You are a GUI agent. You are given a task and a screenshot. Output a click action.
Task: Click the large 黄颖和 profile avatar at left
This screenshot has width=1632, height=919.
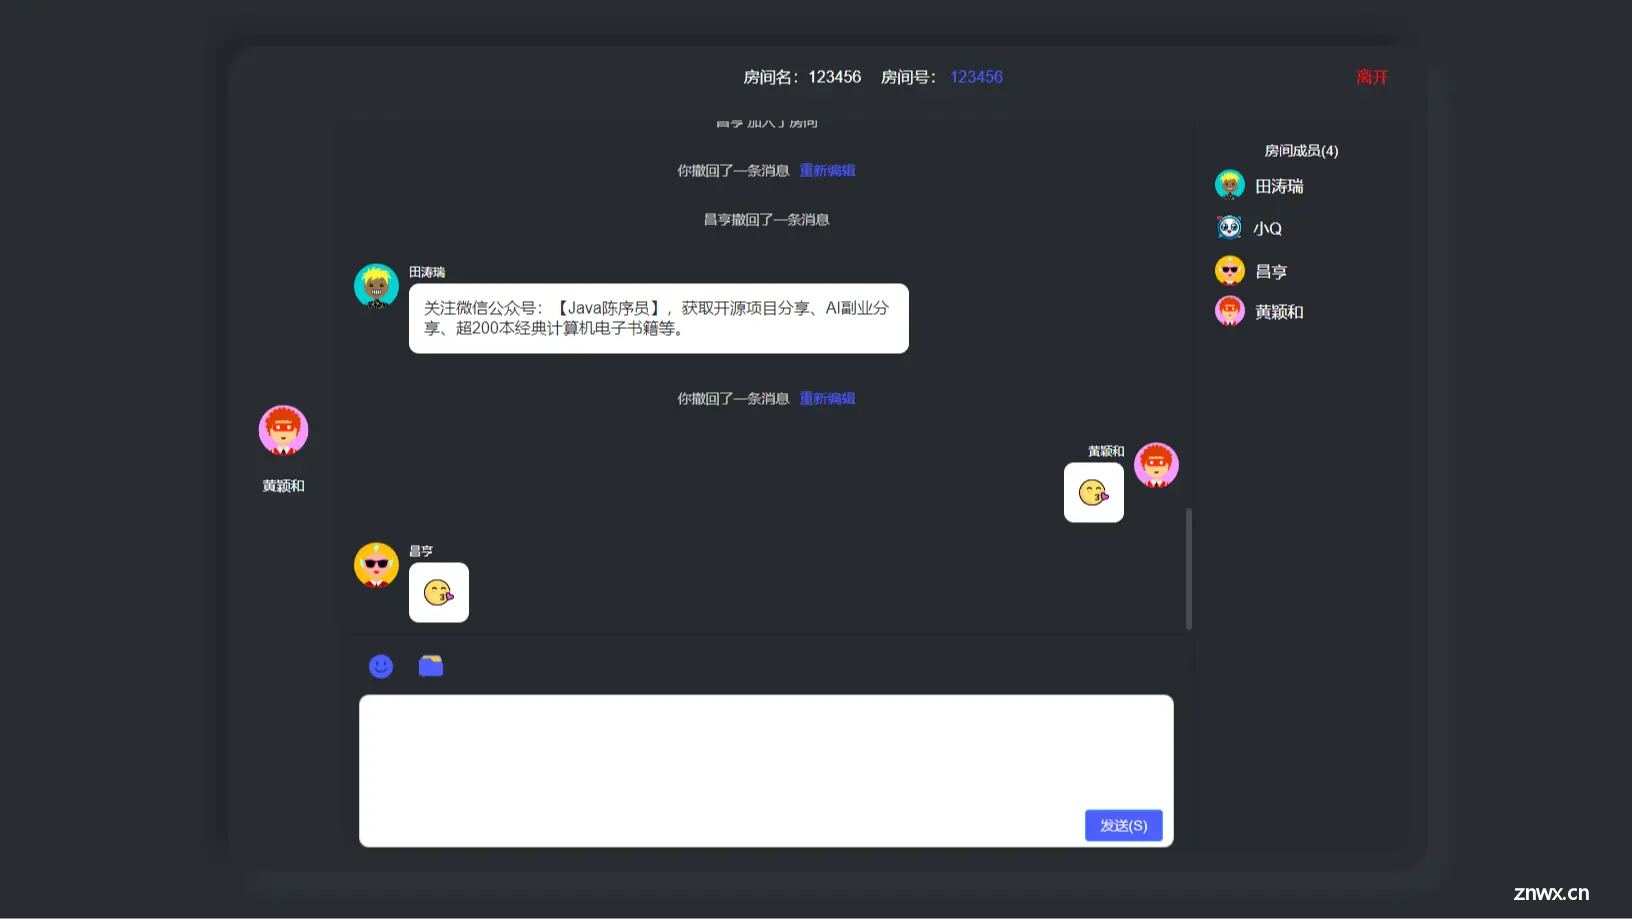click(284, 430)
